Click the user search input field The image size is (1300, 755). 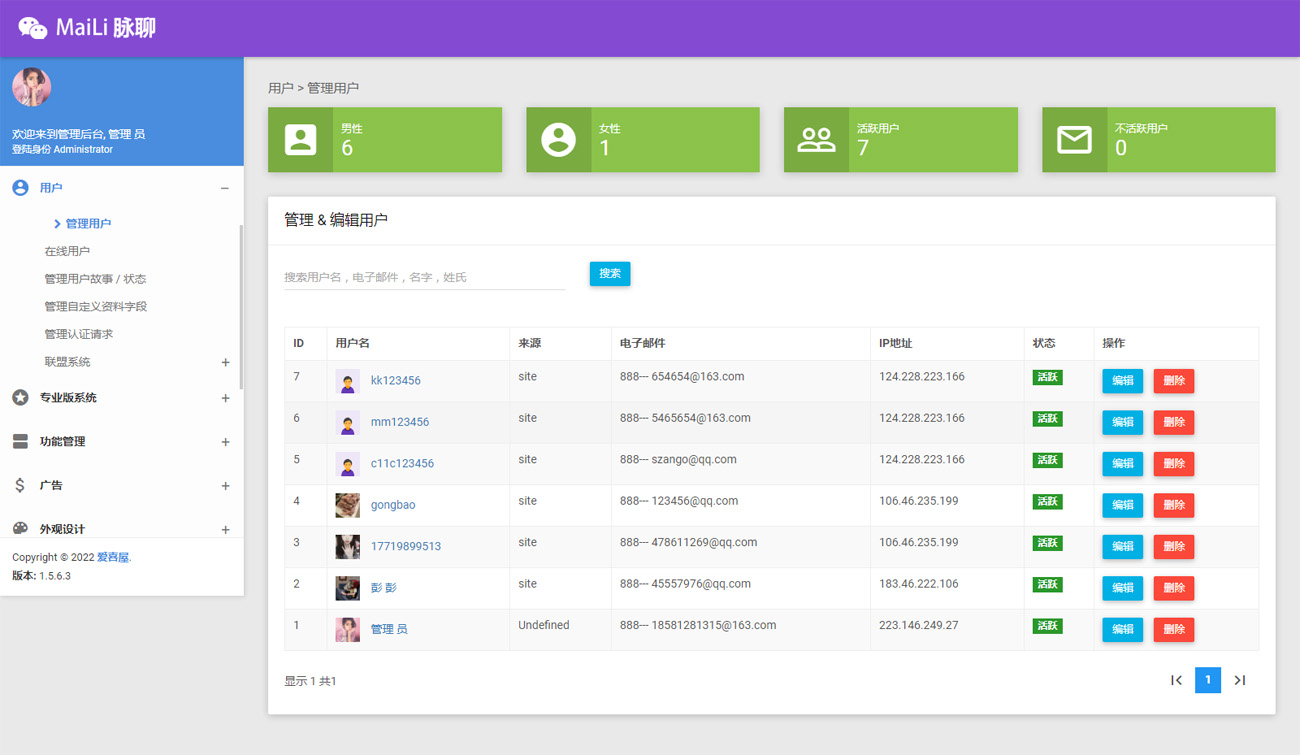click(420, 274)
